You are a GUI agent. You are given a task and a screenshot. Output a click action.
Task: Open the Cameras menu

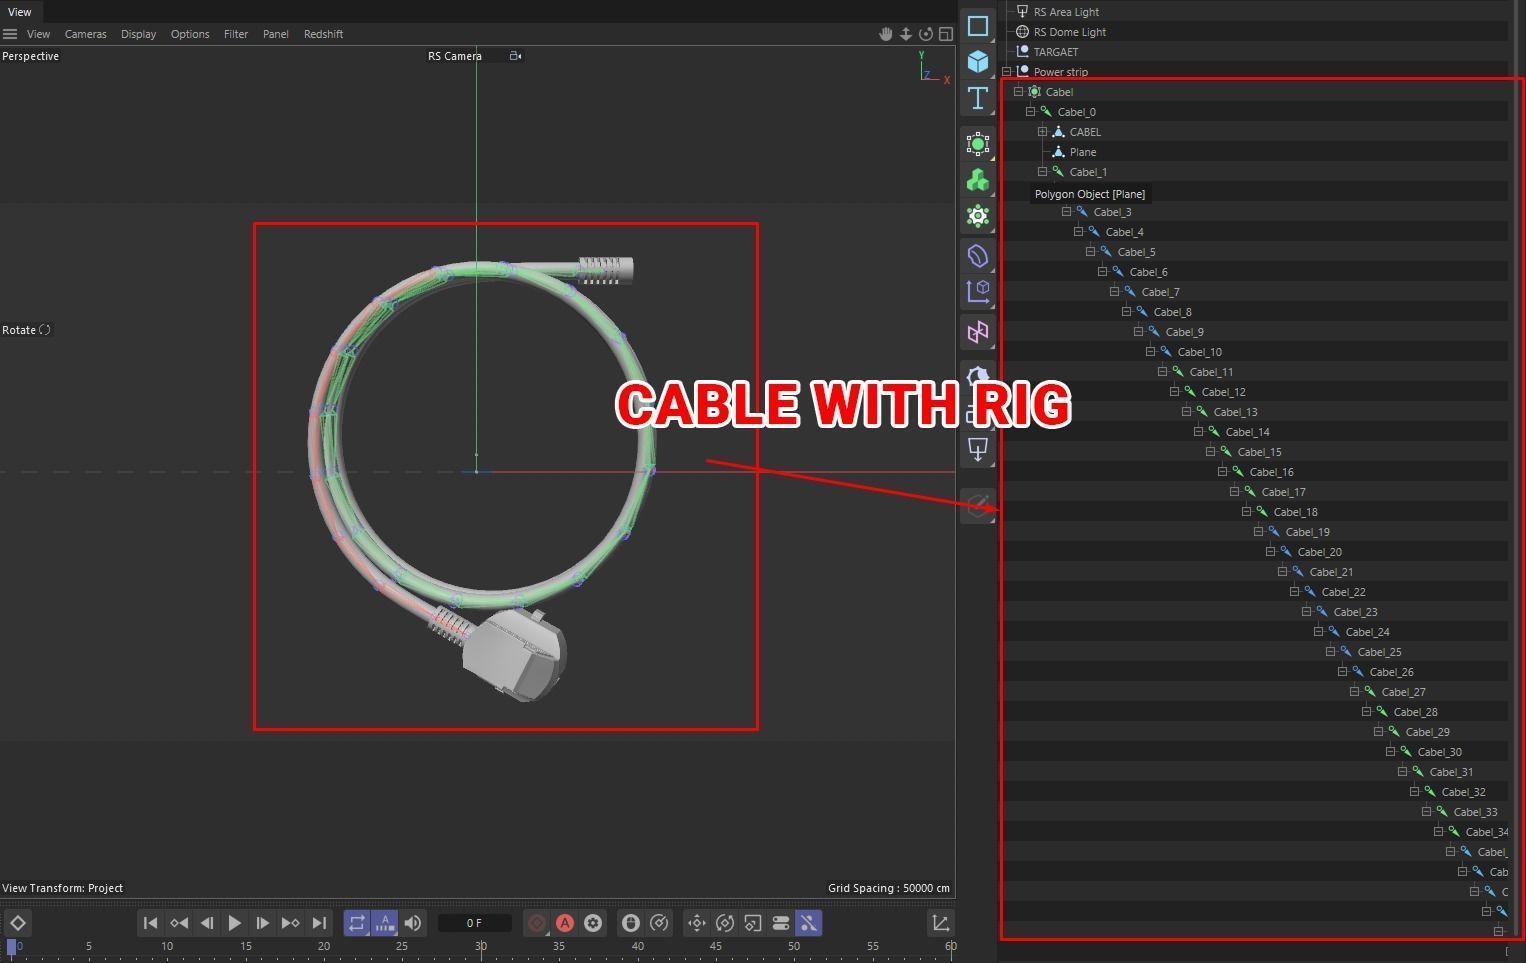point(86,34)
